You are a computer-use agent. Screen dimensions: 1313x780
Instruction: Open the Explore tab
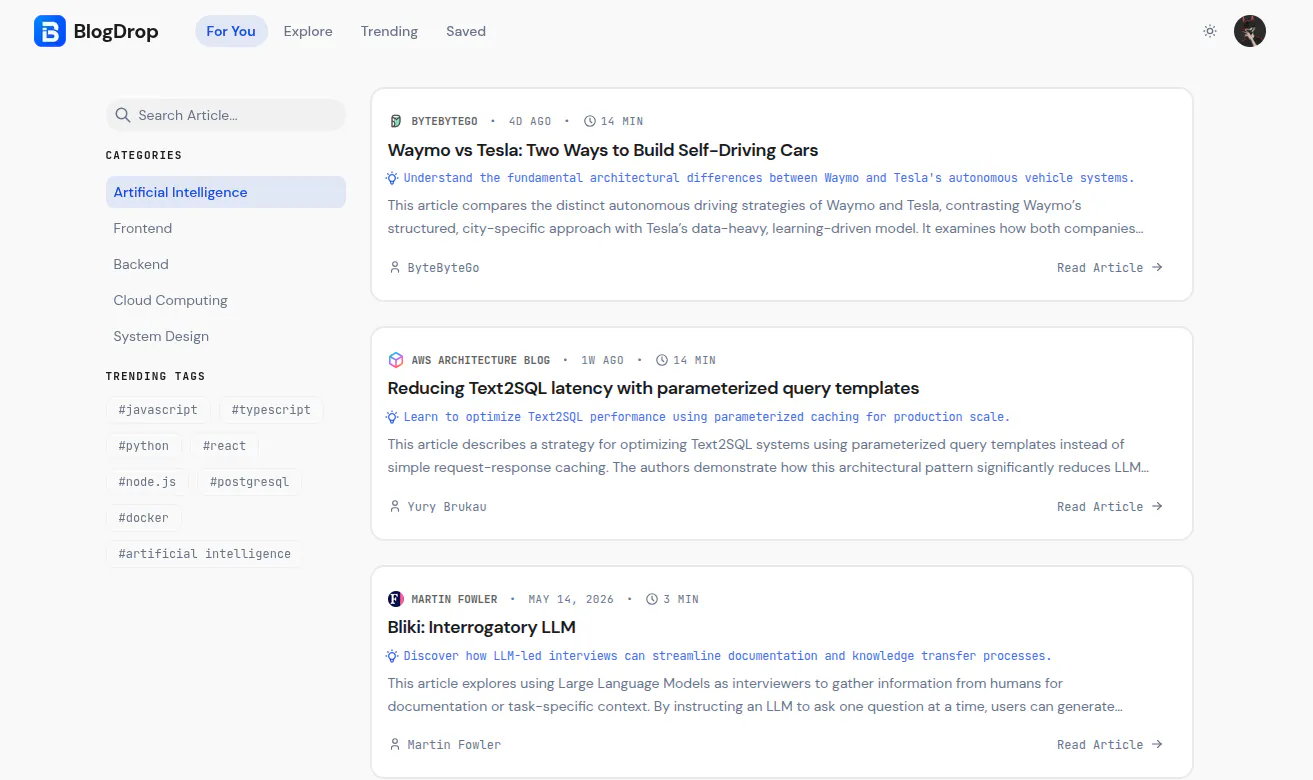point(308,31)
